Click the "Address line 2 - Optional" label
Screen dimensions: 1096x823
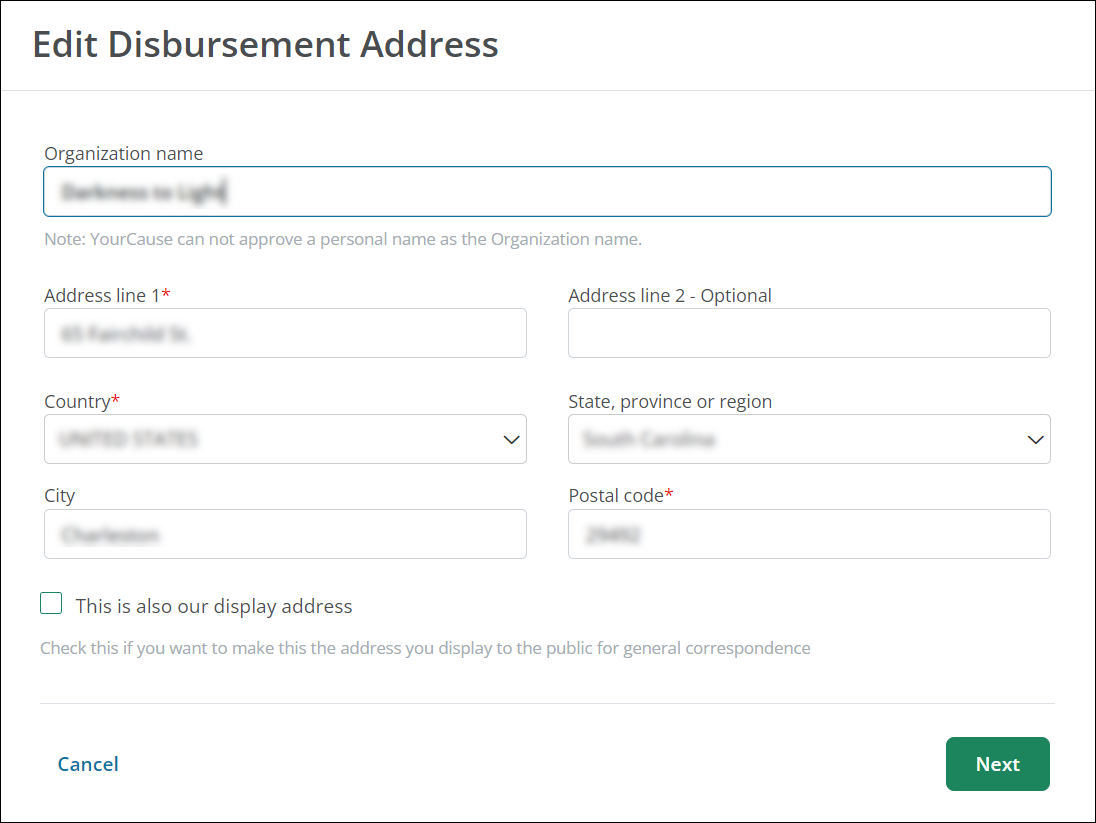coord(670,295)
